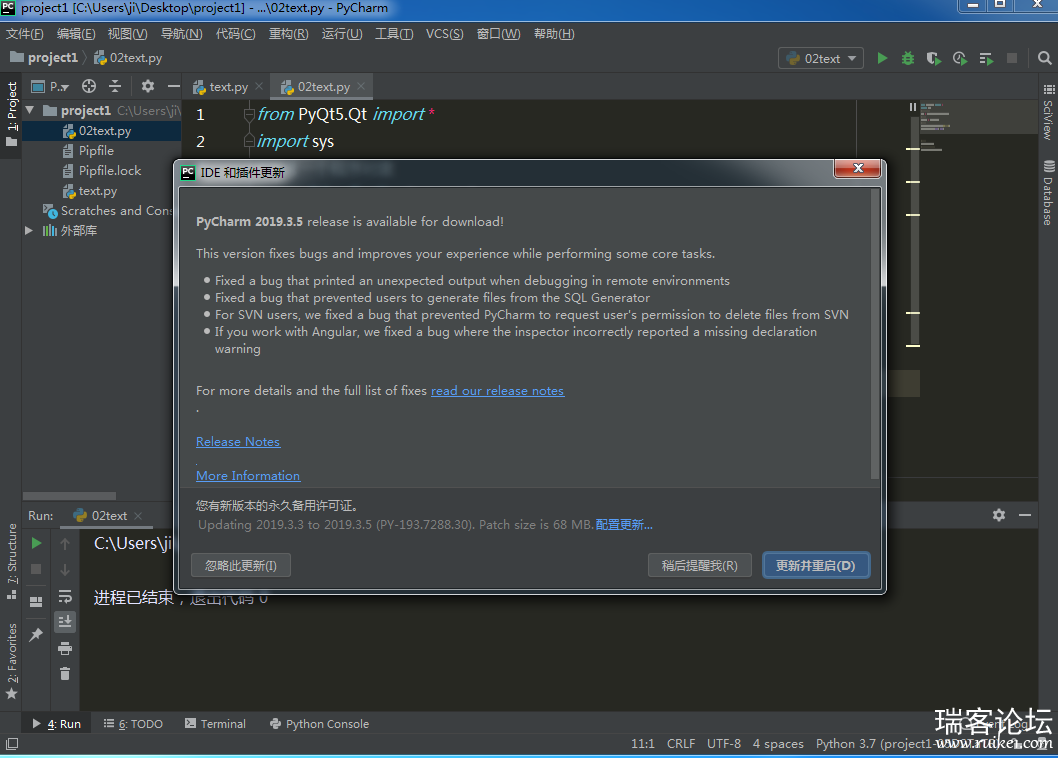1058x758 pixels.
Task: Switch to the Terminal tab
Action: coord(215,724)
